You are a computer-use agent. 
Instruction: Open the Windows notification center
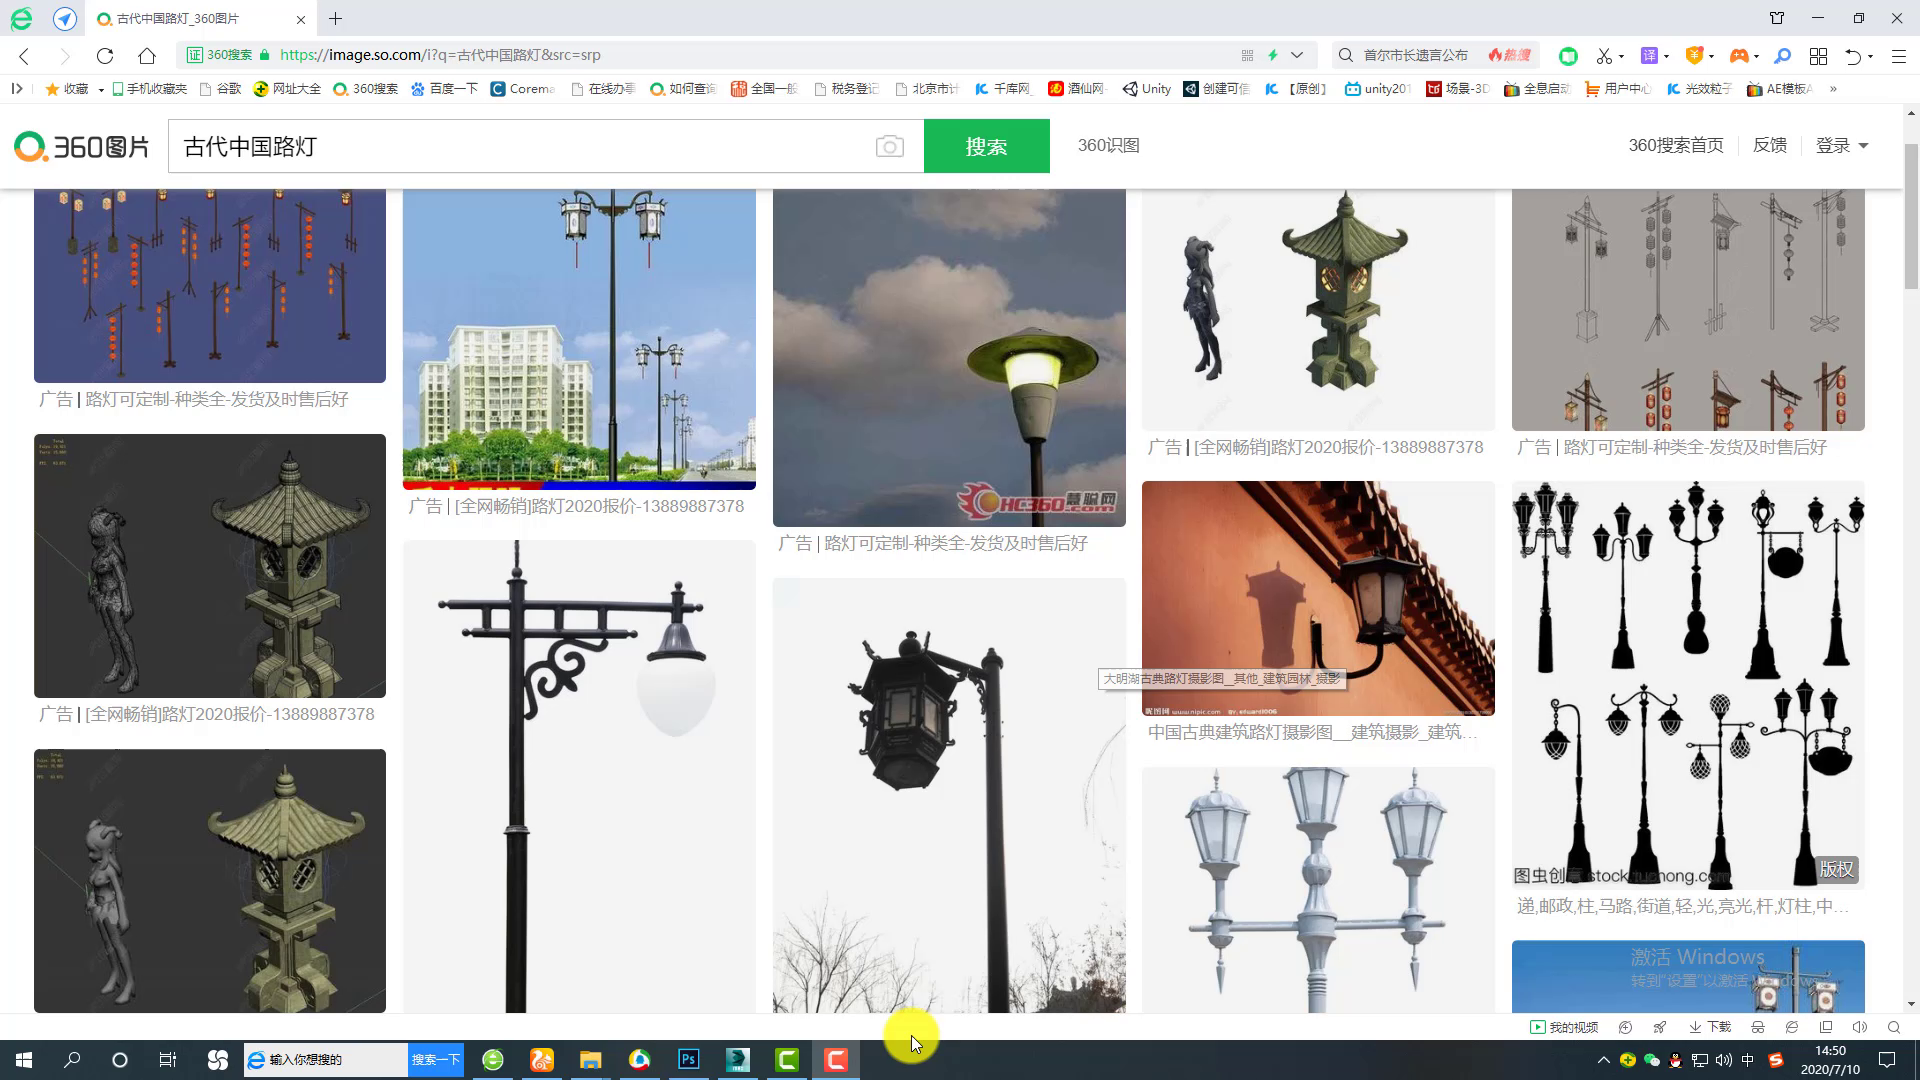1887,1060
